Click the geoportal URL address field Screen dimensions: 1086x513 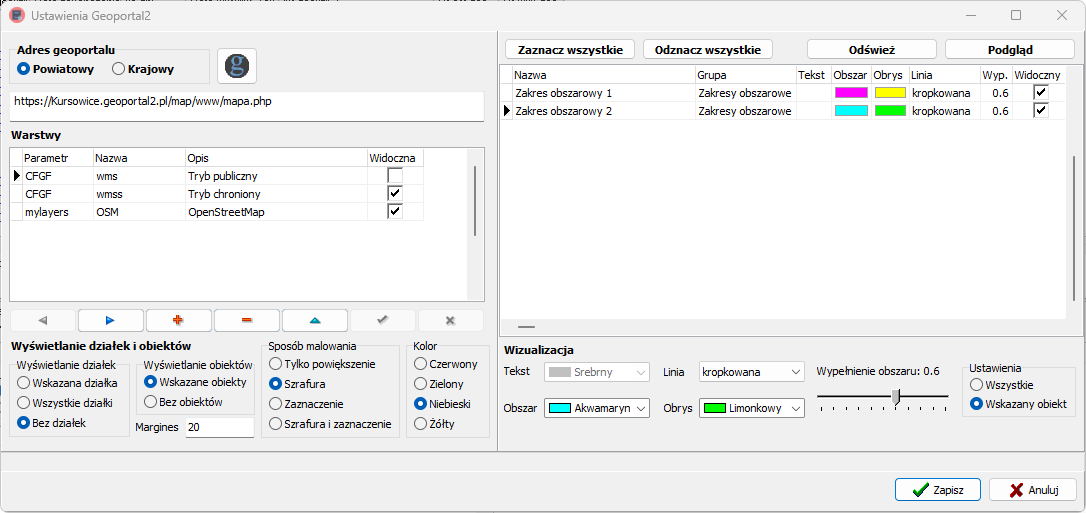coord(247,107)
